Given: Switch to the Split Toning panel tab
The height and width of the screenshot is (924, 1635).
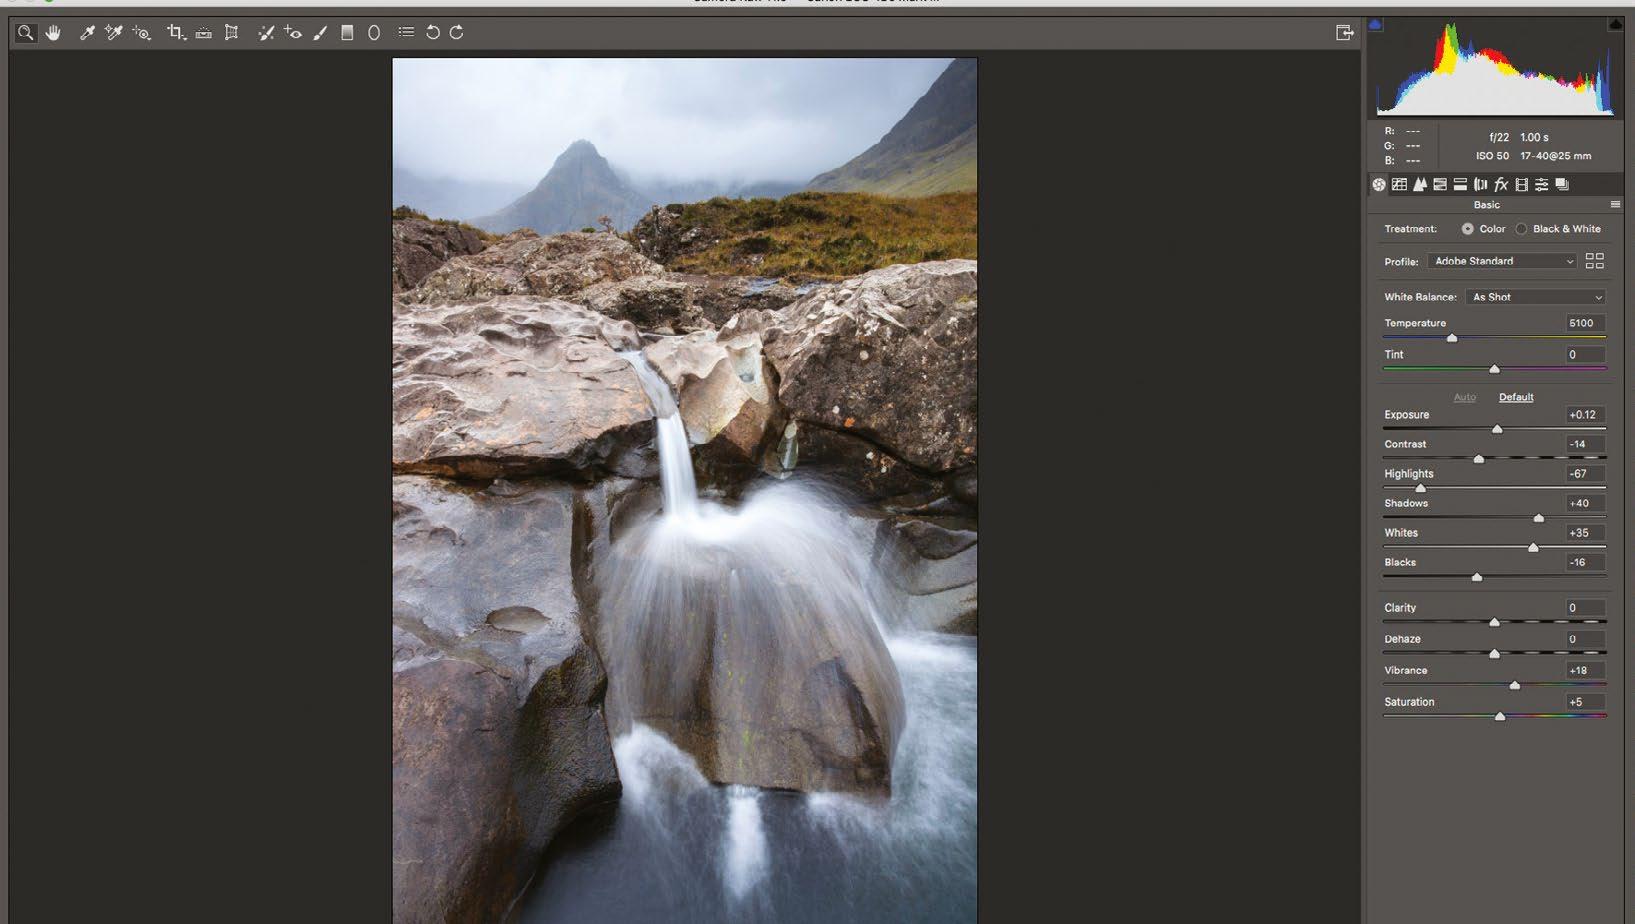Looking at the screenshot, I should [1460, 185].
